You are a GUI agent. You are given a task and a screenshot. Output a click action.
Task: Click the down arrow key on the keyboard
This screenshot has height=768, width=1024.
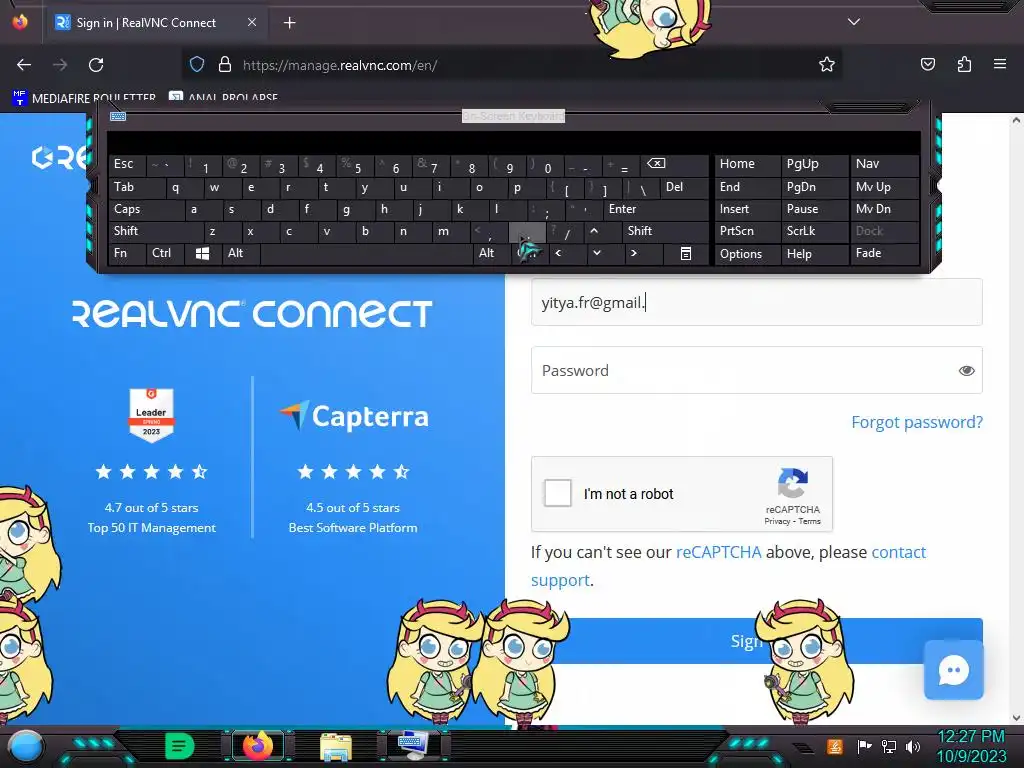pyautogui.click(x=596, y=253)
